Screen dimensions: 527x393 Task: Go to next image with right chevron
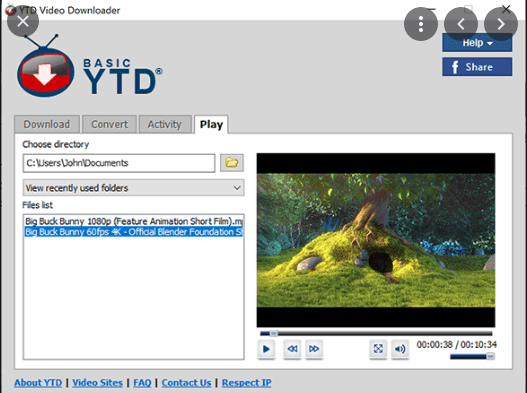click(501, 24)
